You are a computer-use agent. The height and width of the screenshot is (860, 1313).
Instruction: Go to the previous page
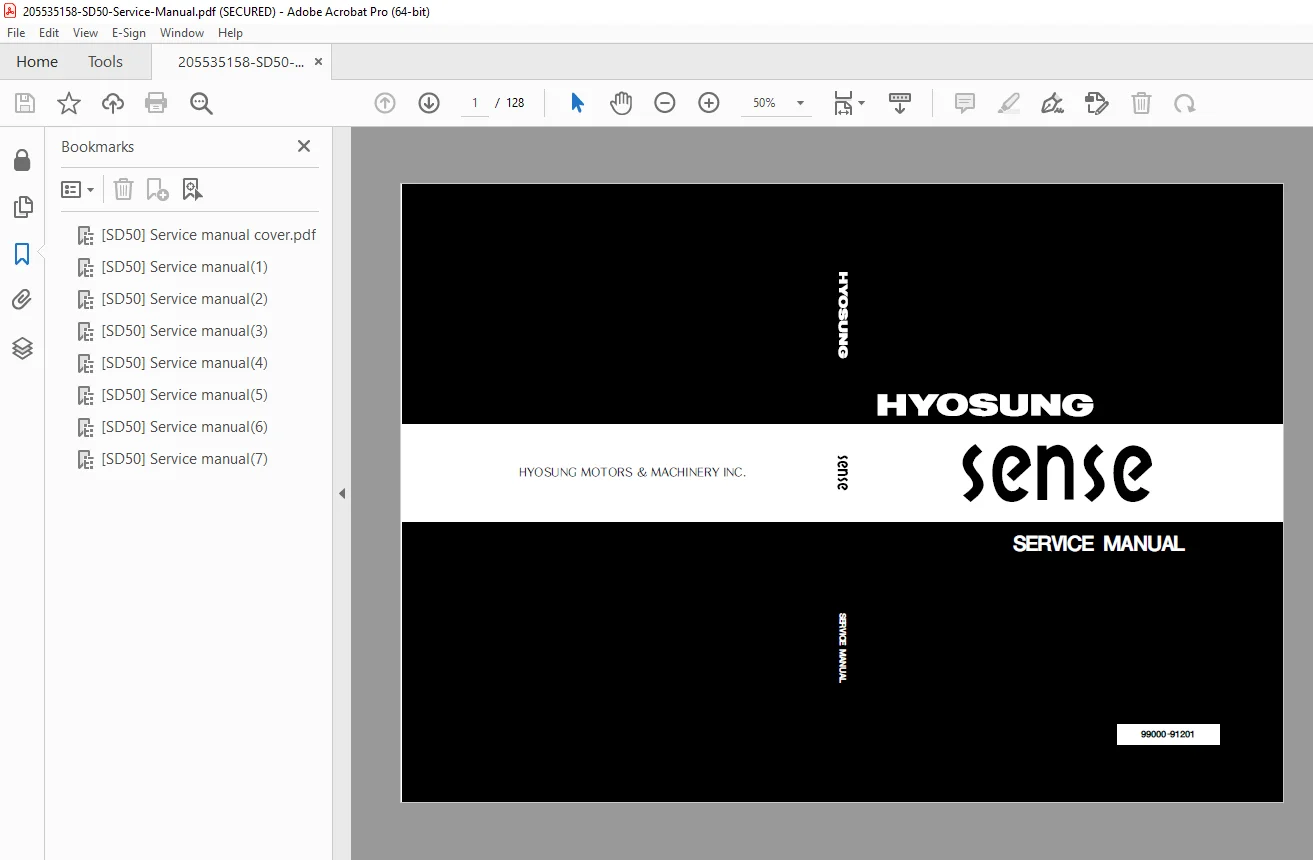pos(385,103)
